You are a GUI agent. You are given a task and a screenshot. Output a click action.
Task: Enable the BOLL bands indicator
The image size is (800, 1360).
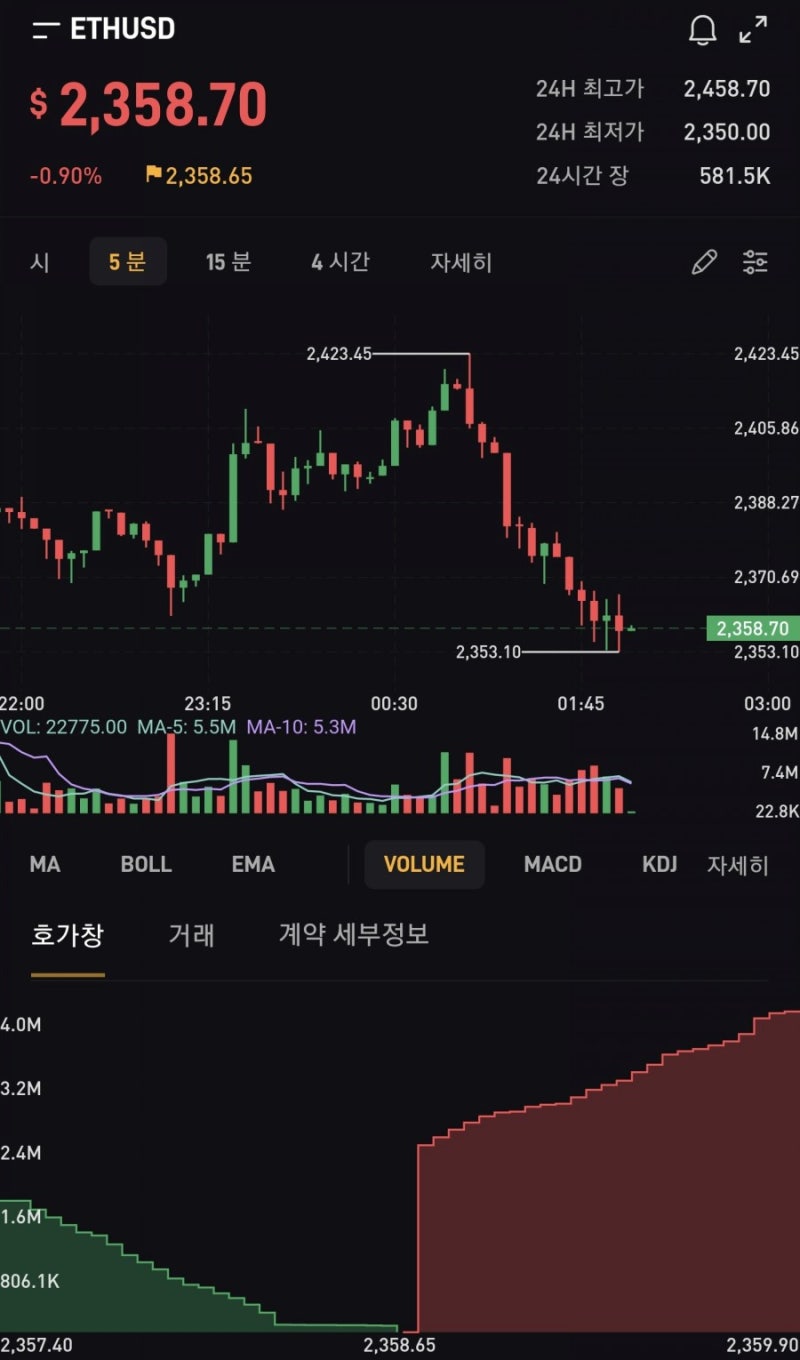(146, 864)
